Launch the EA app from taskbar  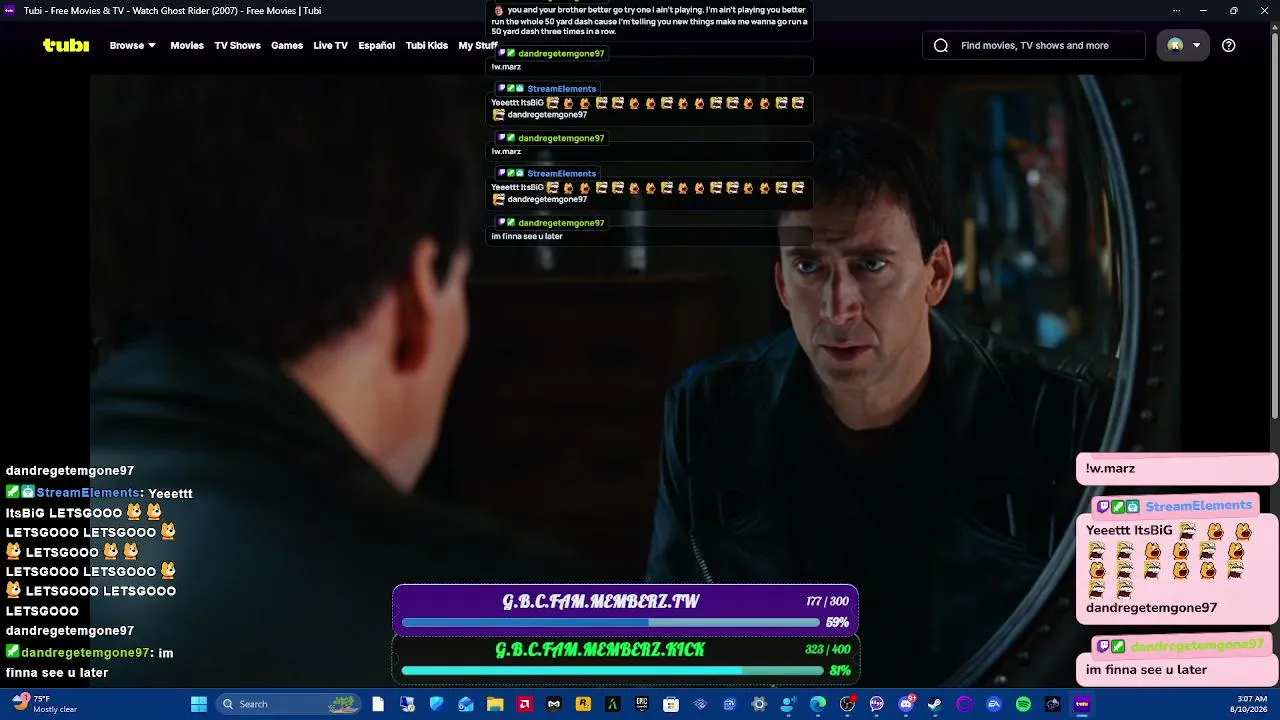(994, 704)
